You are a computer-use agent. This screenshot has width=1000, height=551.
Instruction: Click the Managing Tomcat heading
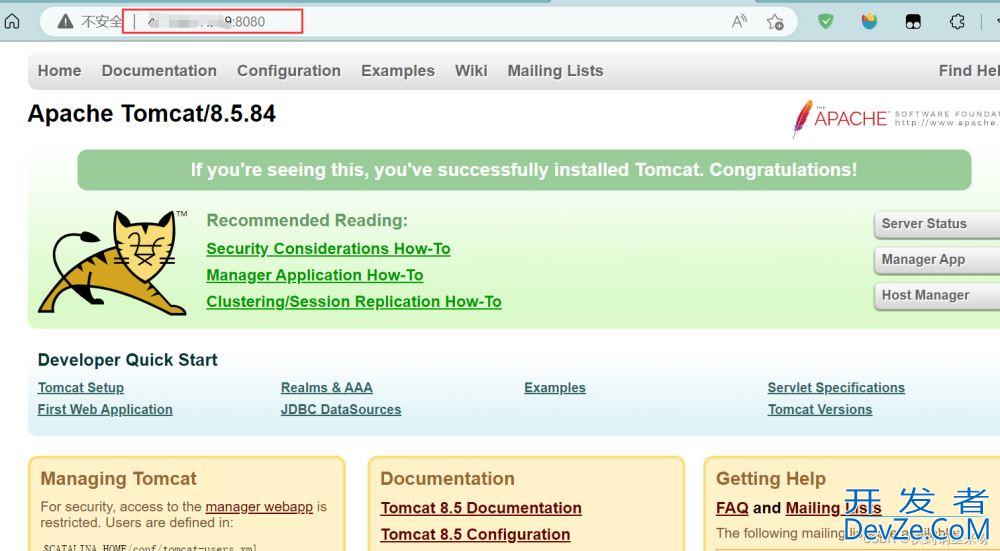(x=119, y=479)
